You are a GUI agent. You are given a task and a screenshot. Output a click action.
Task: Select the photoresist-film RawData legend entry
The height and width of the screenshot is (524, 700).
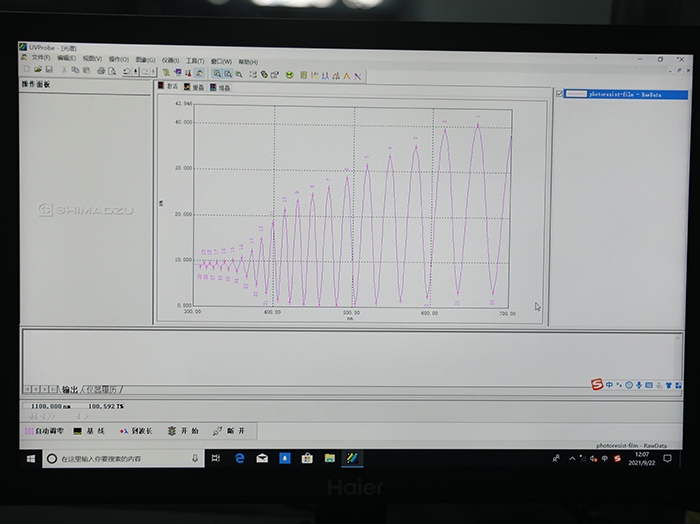click(624, 94)
